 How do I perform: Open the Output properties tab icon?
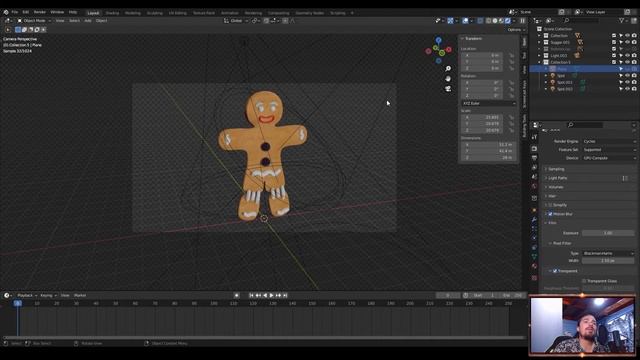534,158
